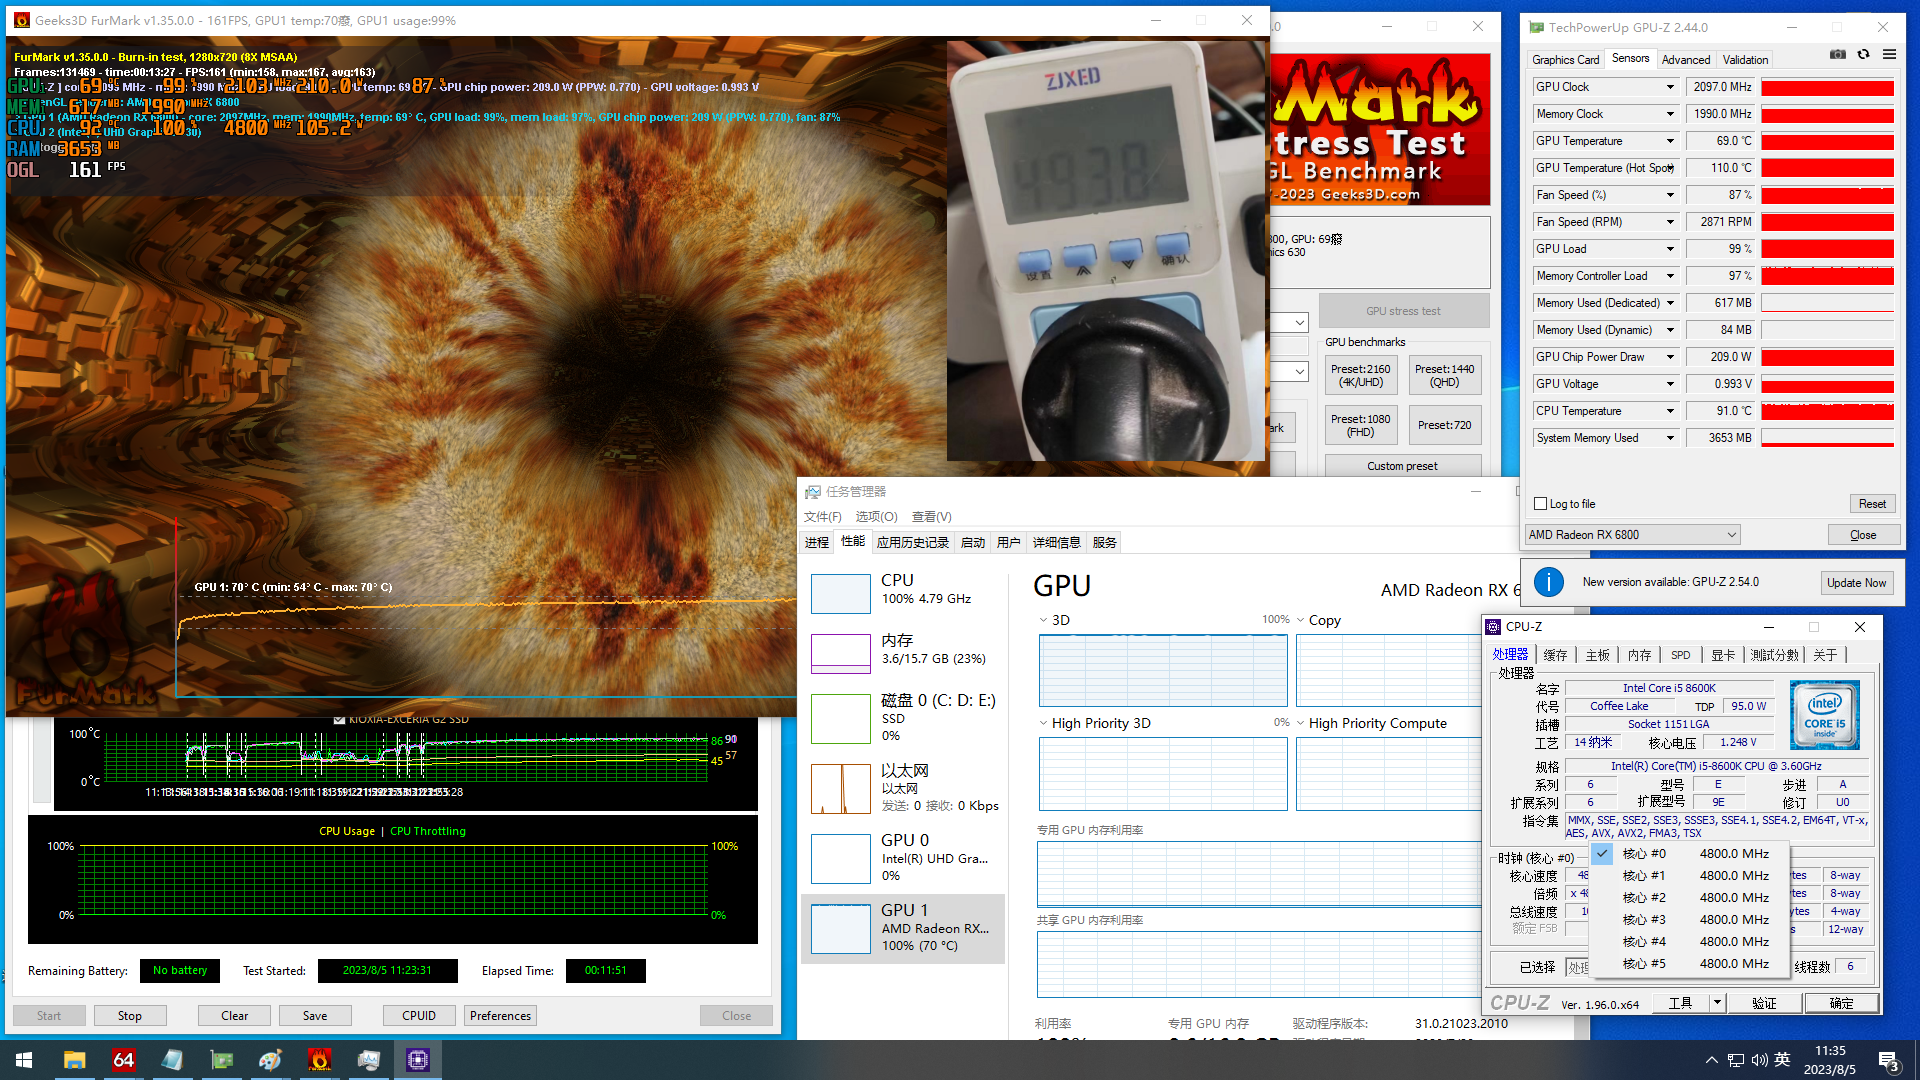Open CPU-Z Tools dropdown arrow
Image resolution: width=1920 pixels, height=1080 pixels.
tap(1717, 1003)
